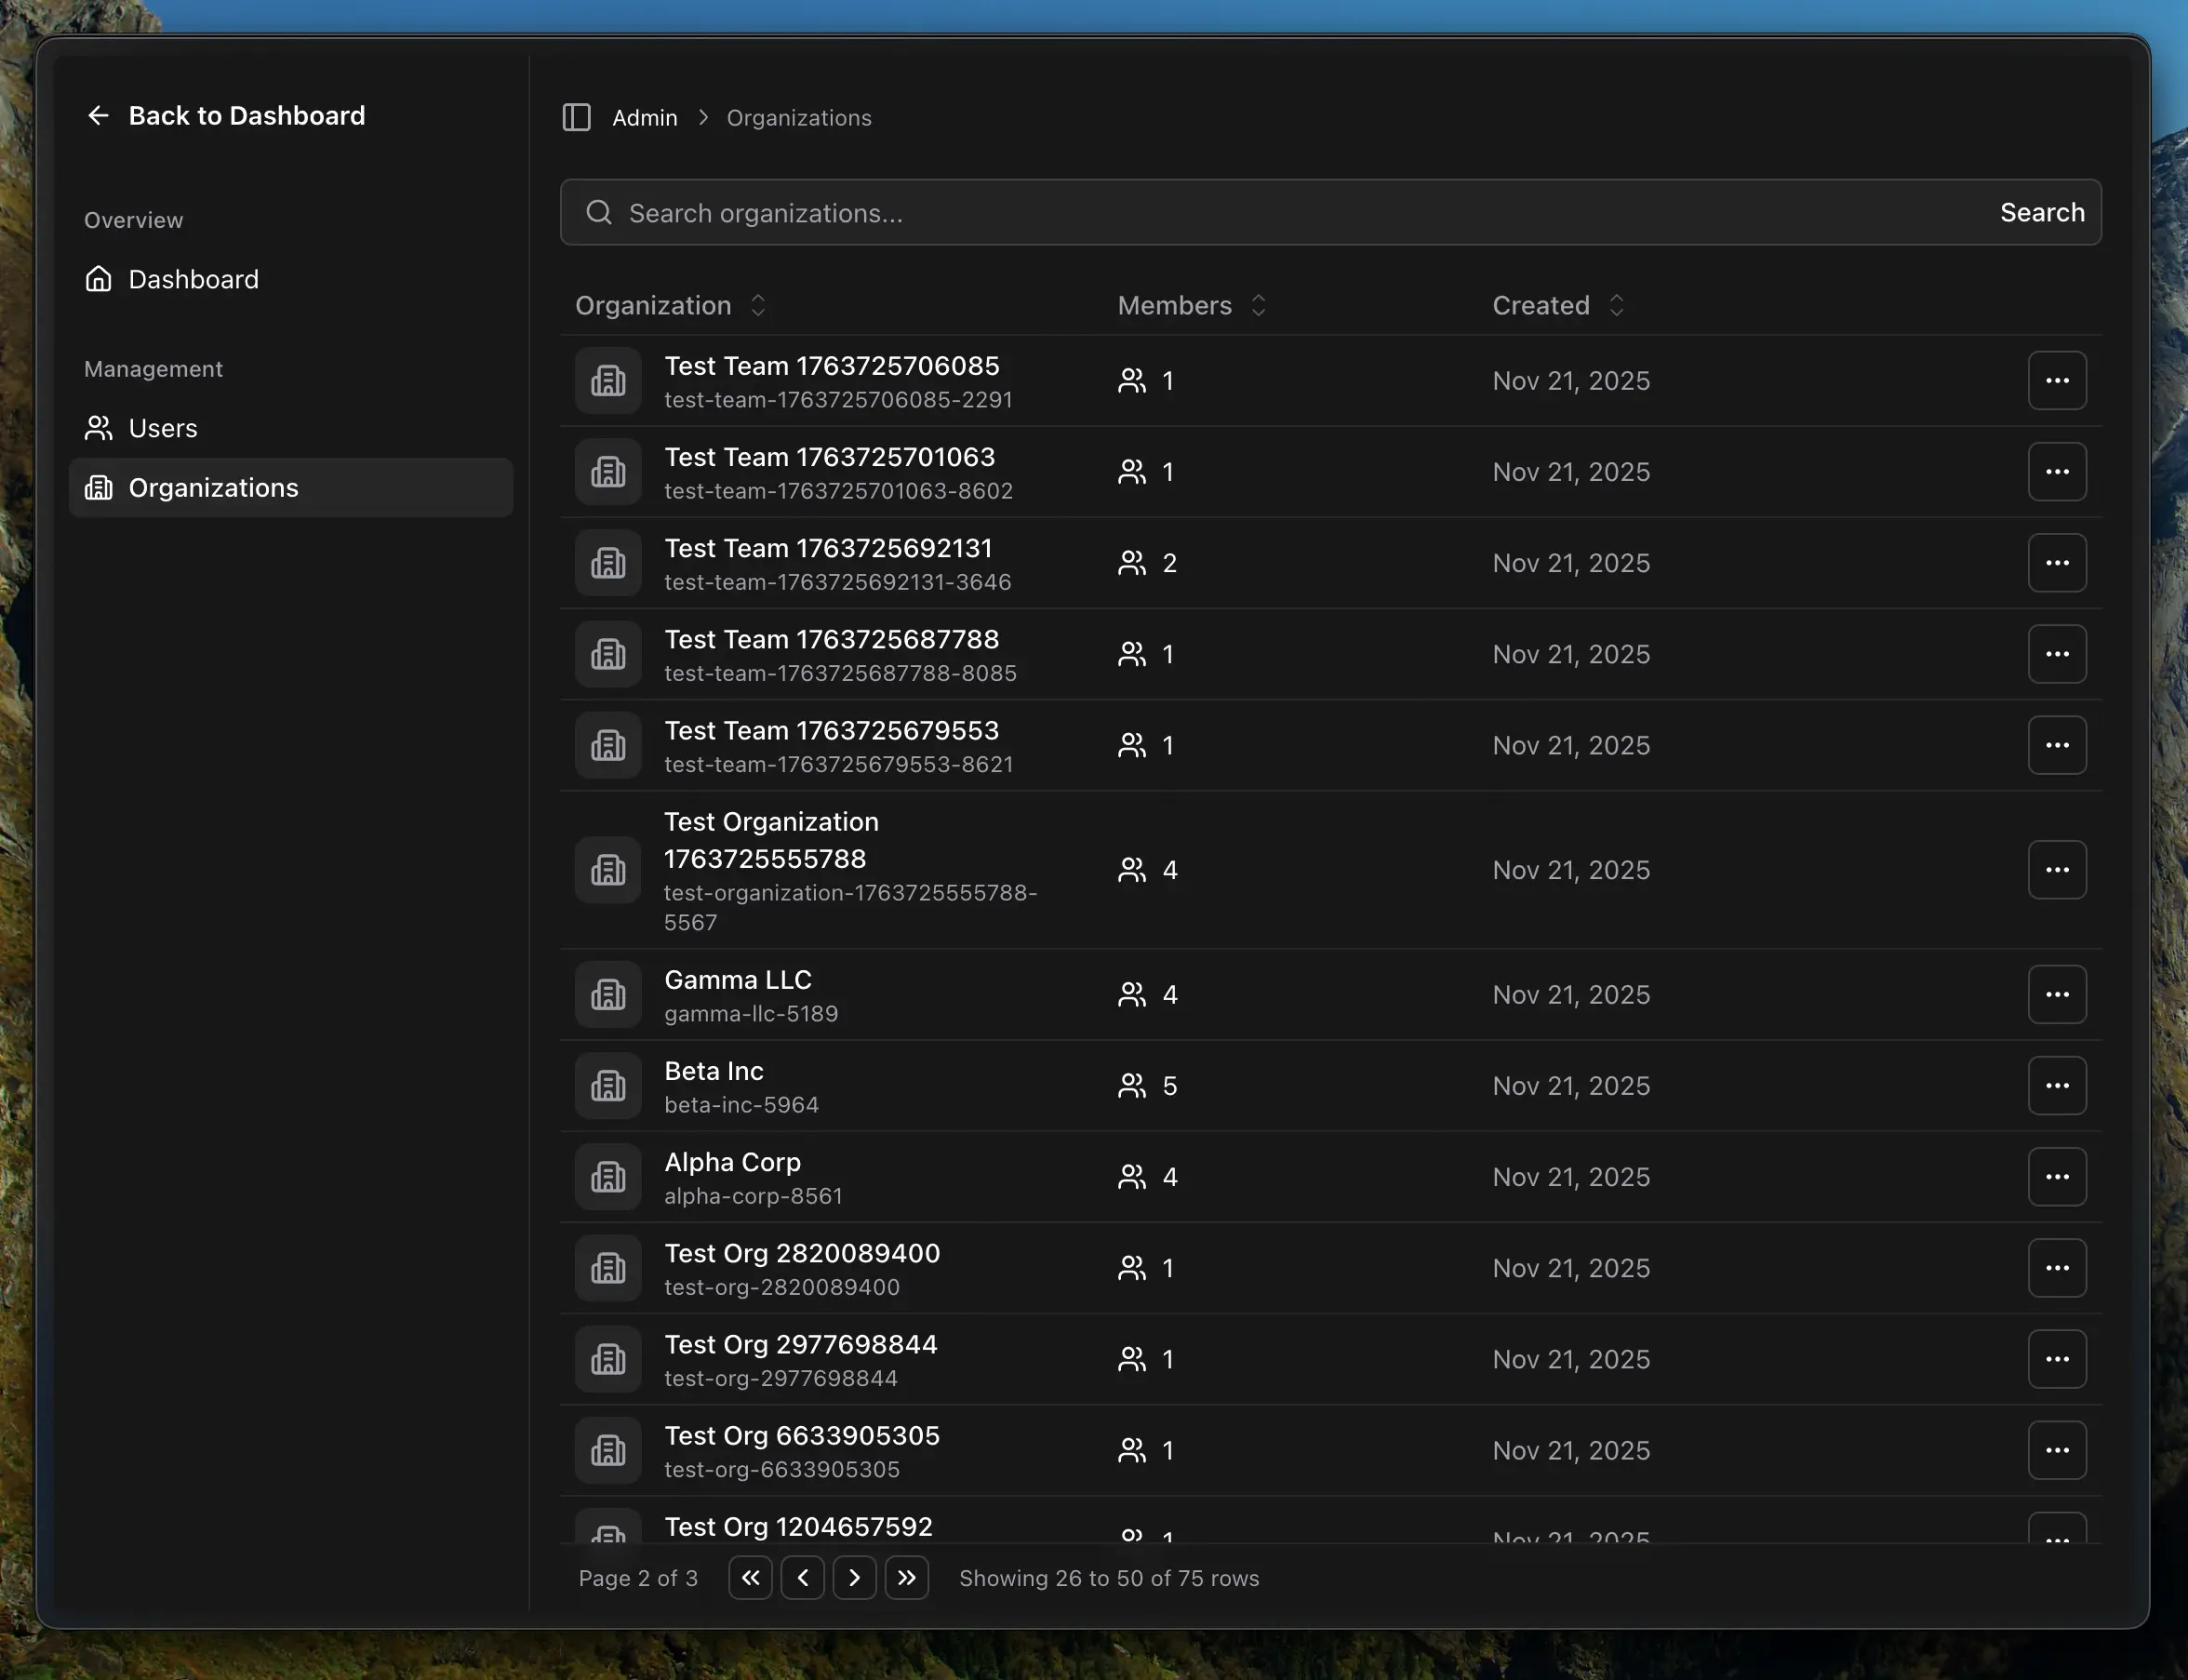The image size is (2188, 1680).
Task: Open actions menu for Gamma LLC
Action: (x=2056, y=994)
